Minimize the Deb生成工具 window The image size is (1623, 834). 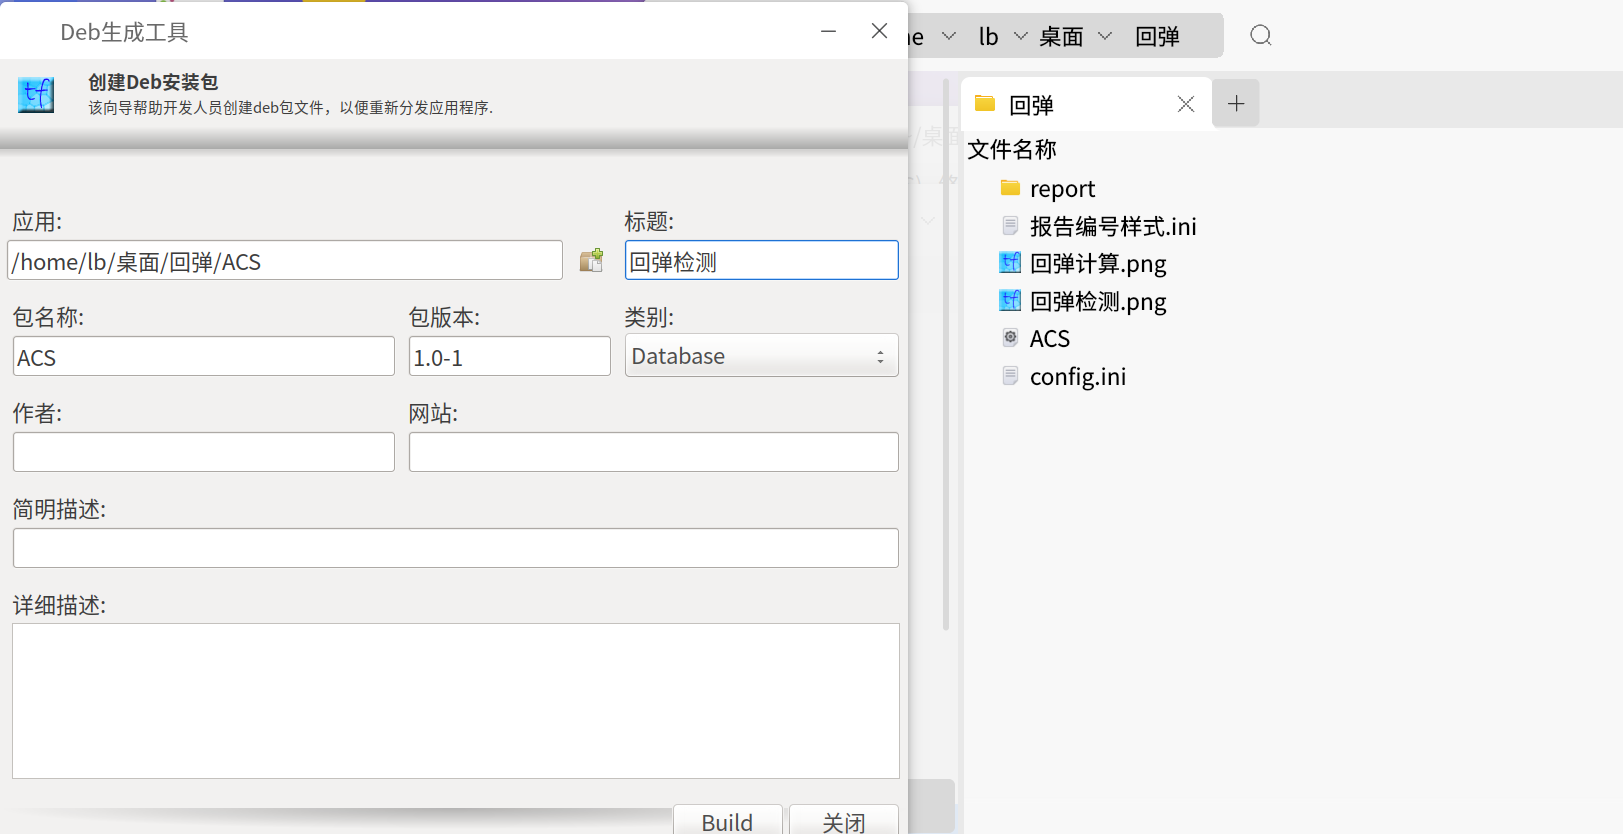[x=828, y=31]
